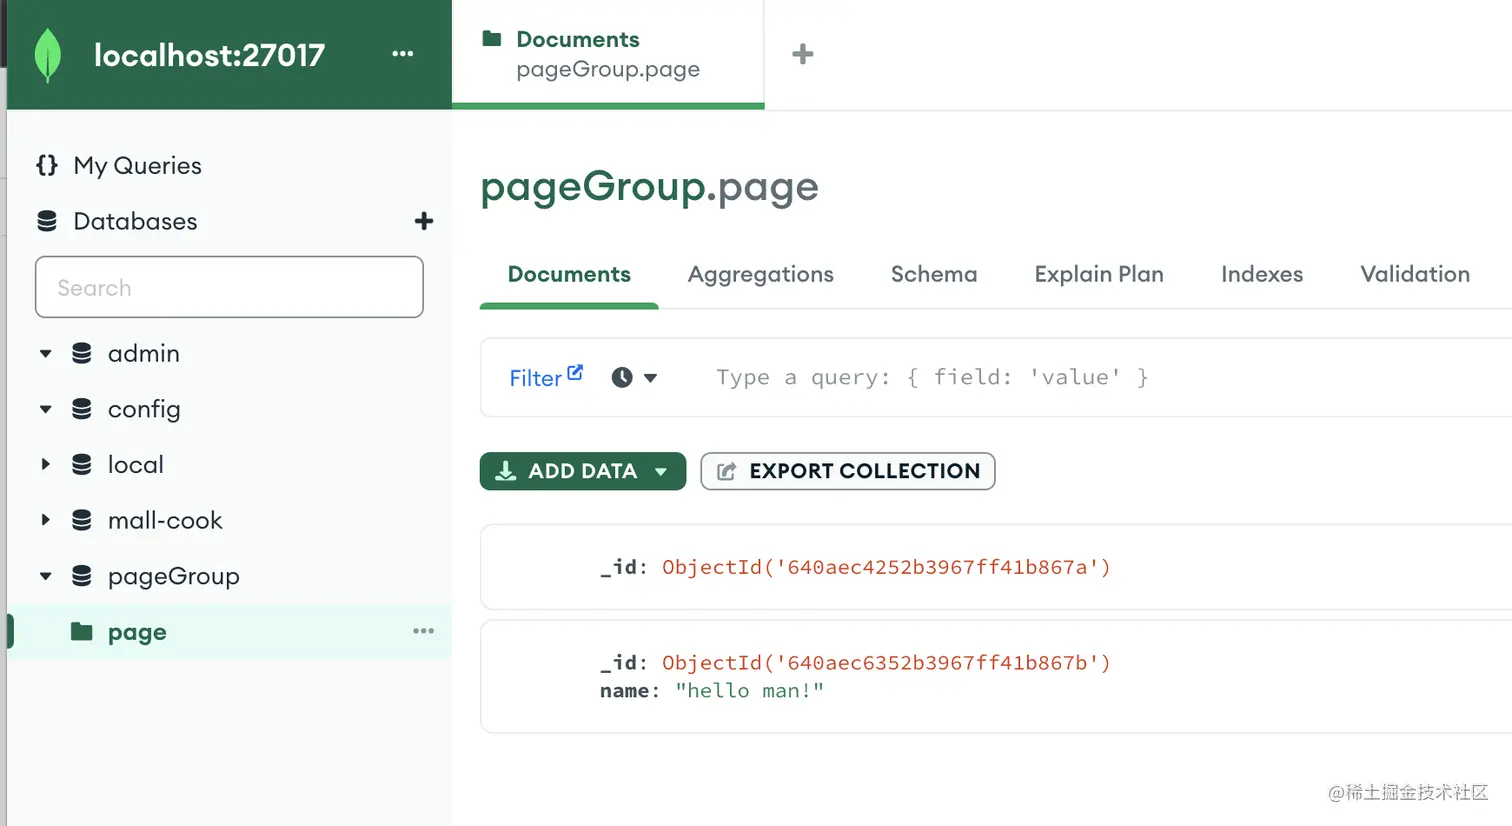This screenshot has width=1512, height=826.
Task: Open a new tab with plus icon
Action: pos(803,54)
